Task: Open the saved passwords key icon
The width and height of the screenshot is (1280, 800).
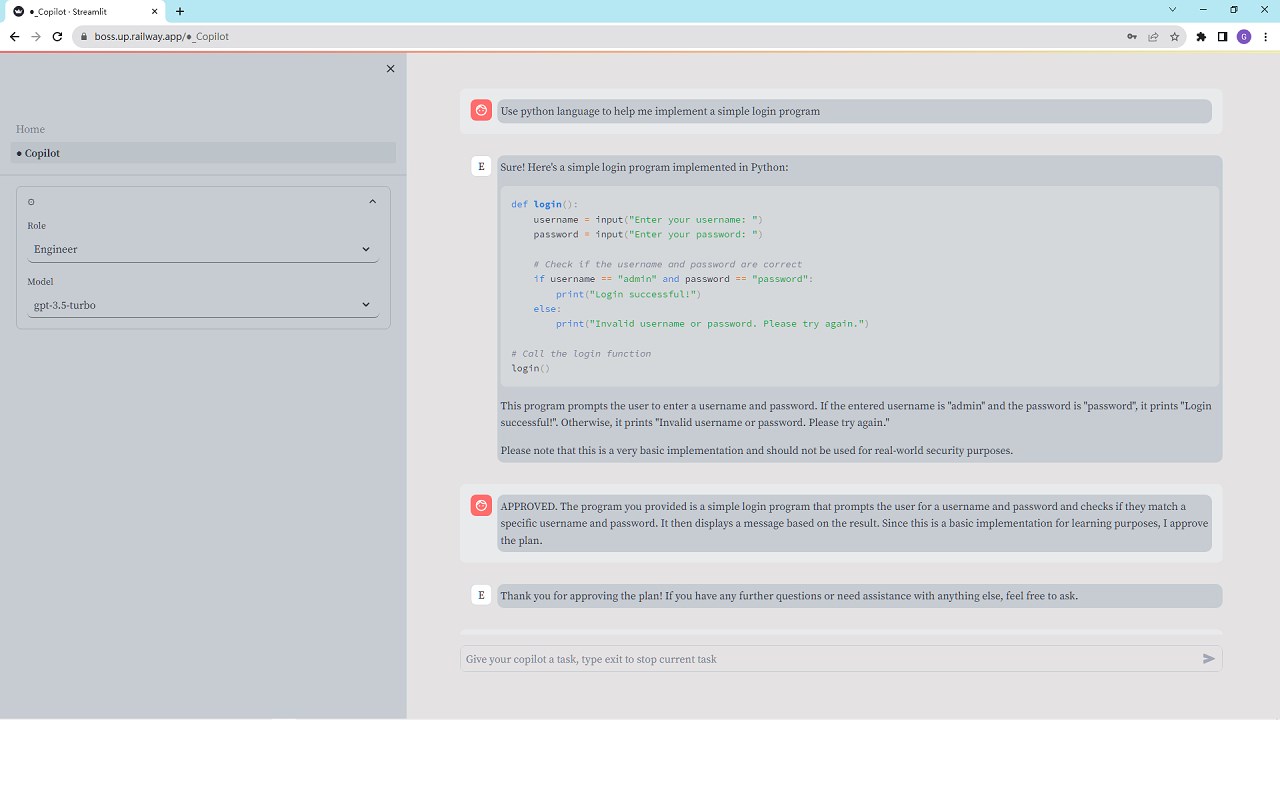Action: tap(1132, 37)
